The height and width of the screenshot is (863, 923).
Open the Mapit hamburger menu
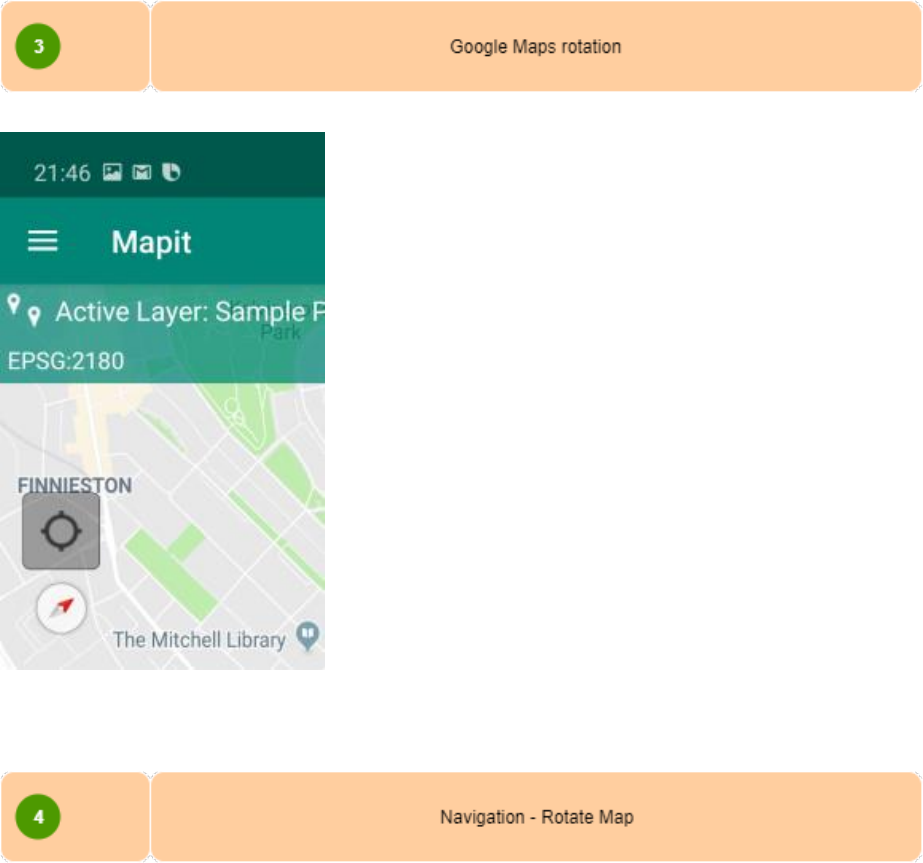pyautogui.click(x=42, y=241)
